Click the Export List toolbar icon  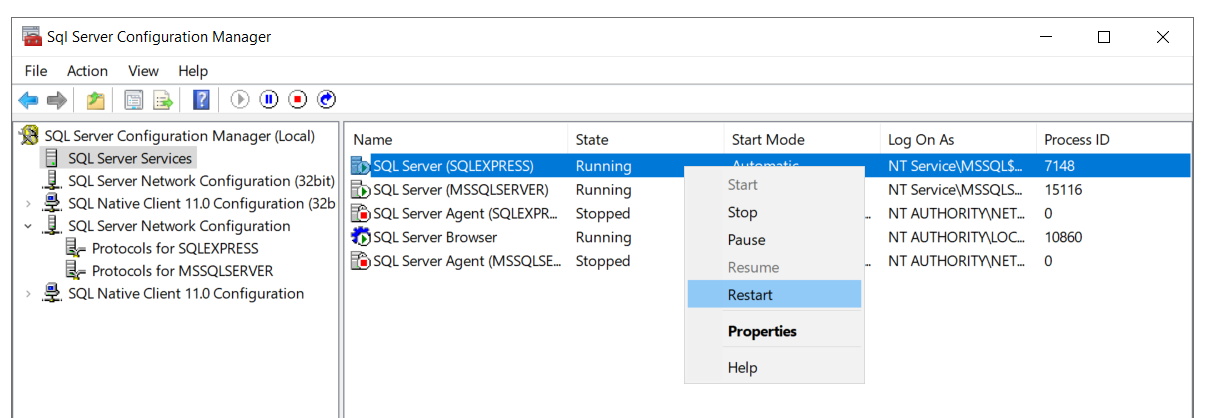tap(162, 100)
